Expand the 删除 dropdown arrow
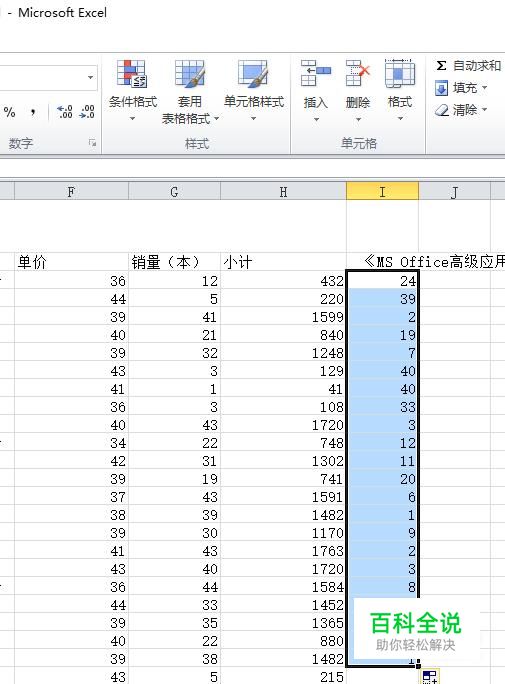 [358, 119]
